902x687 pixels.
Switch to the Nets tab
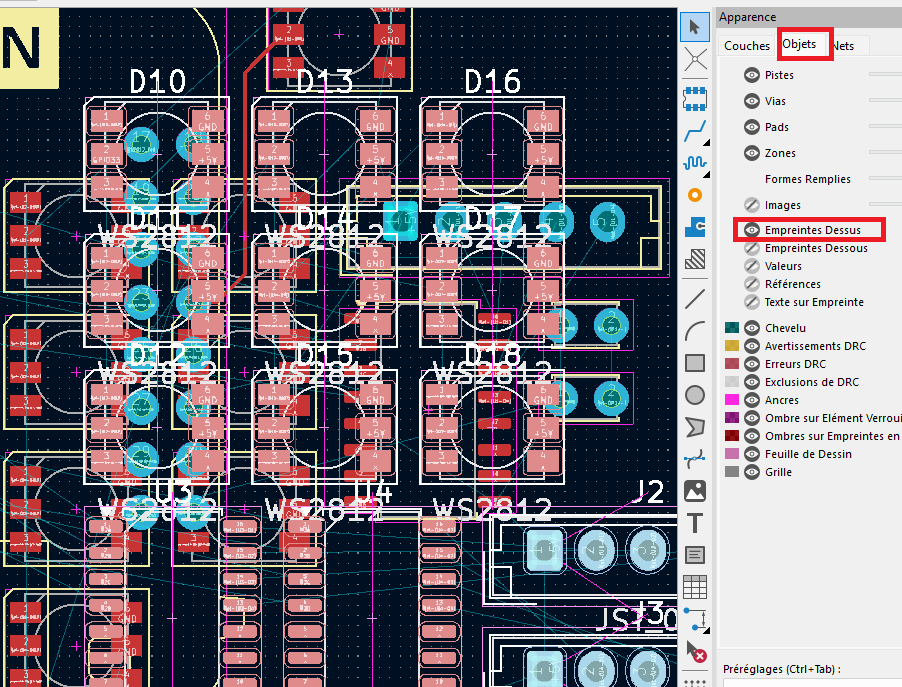[843, 45]
